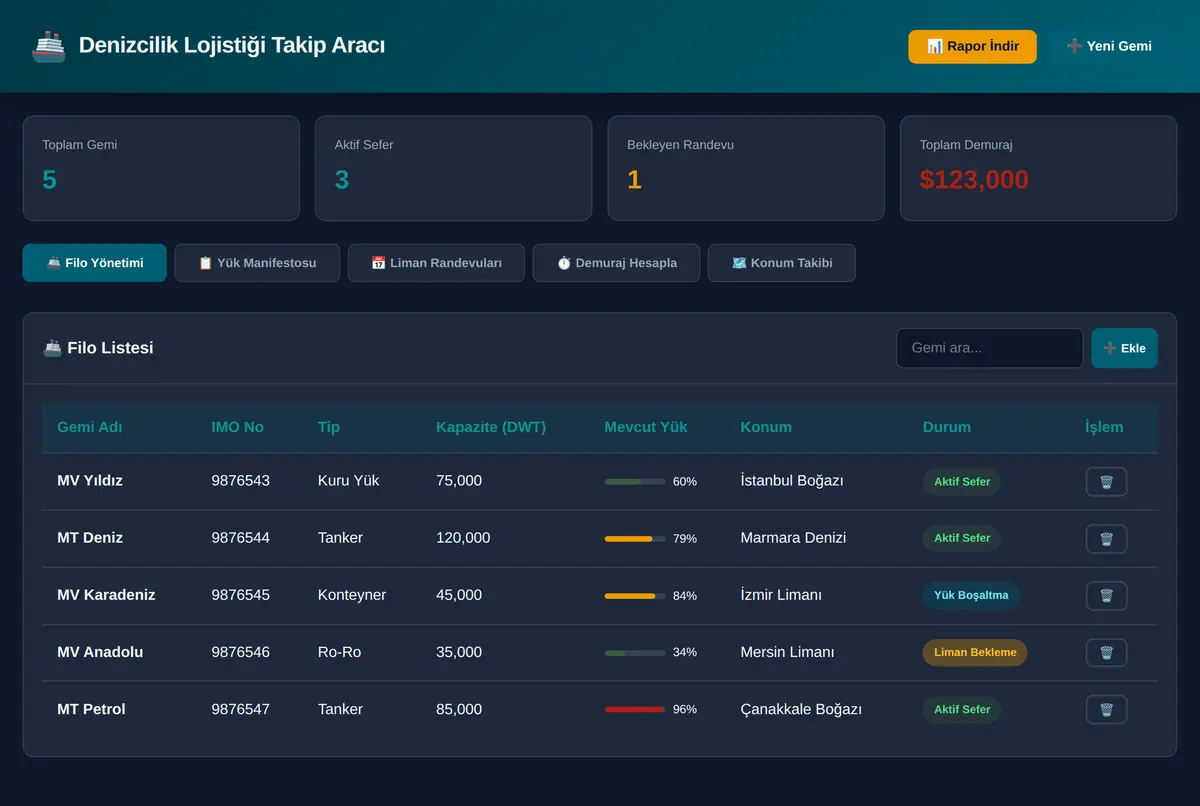Click the IMO No column header
This screenshot has width=1200, height=806.
238,427
